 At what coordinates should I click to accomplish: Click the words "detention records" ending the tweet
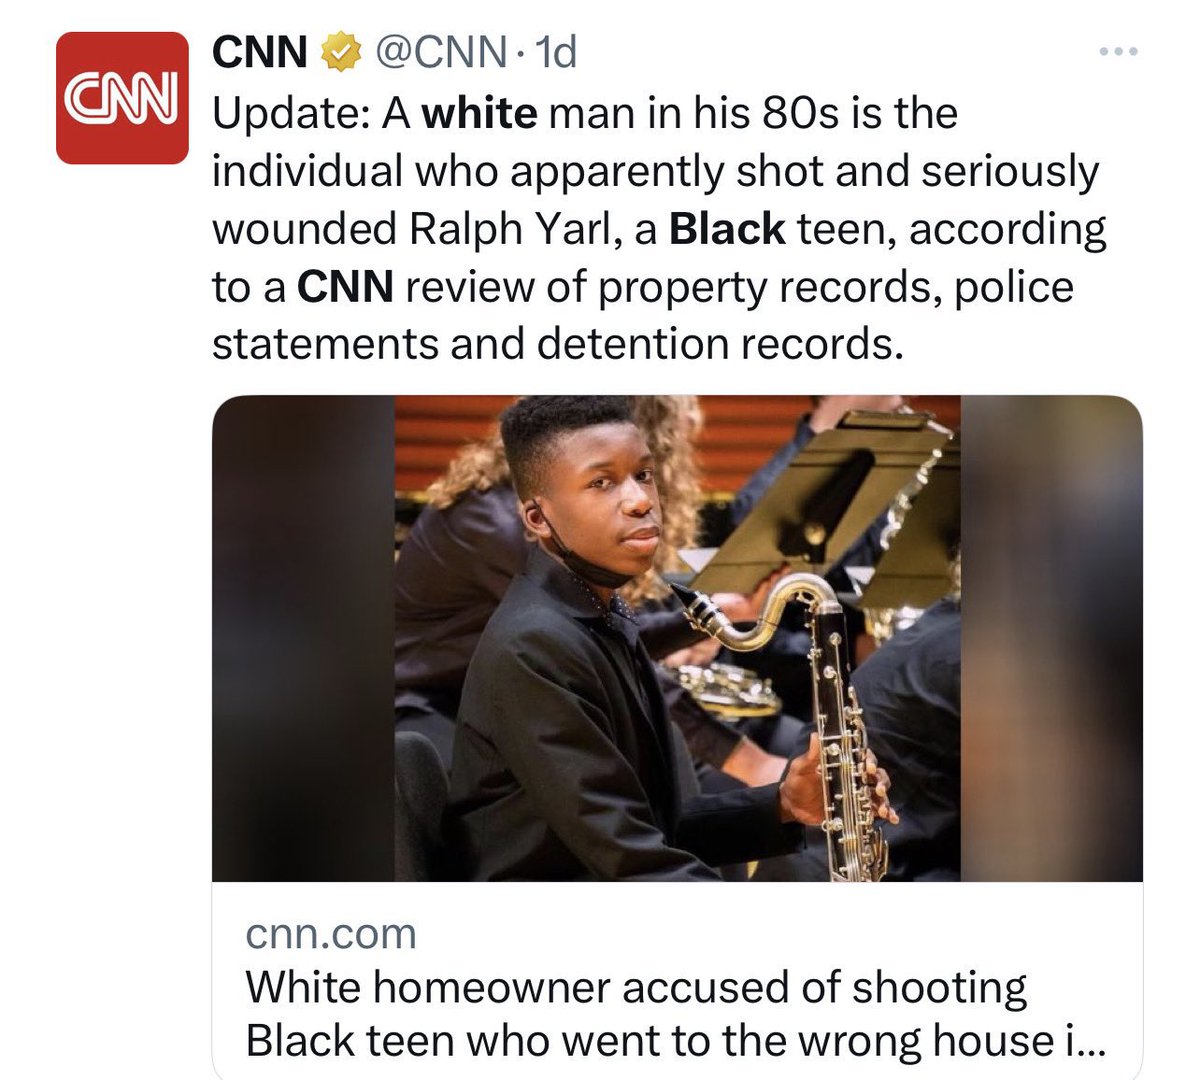pos(720,345)
